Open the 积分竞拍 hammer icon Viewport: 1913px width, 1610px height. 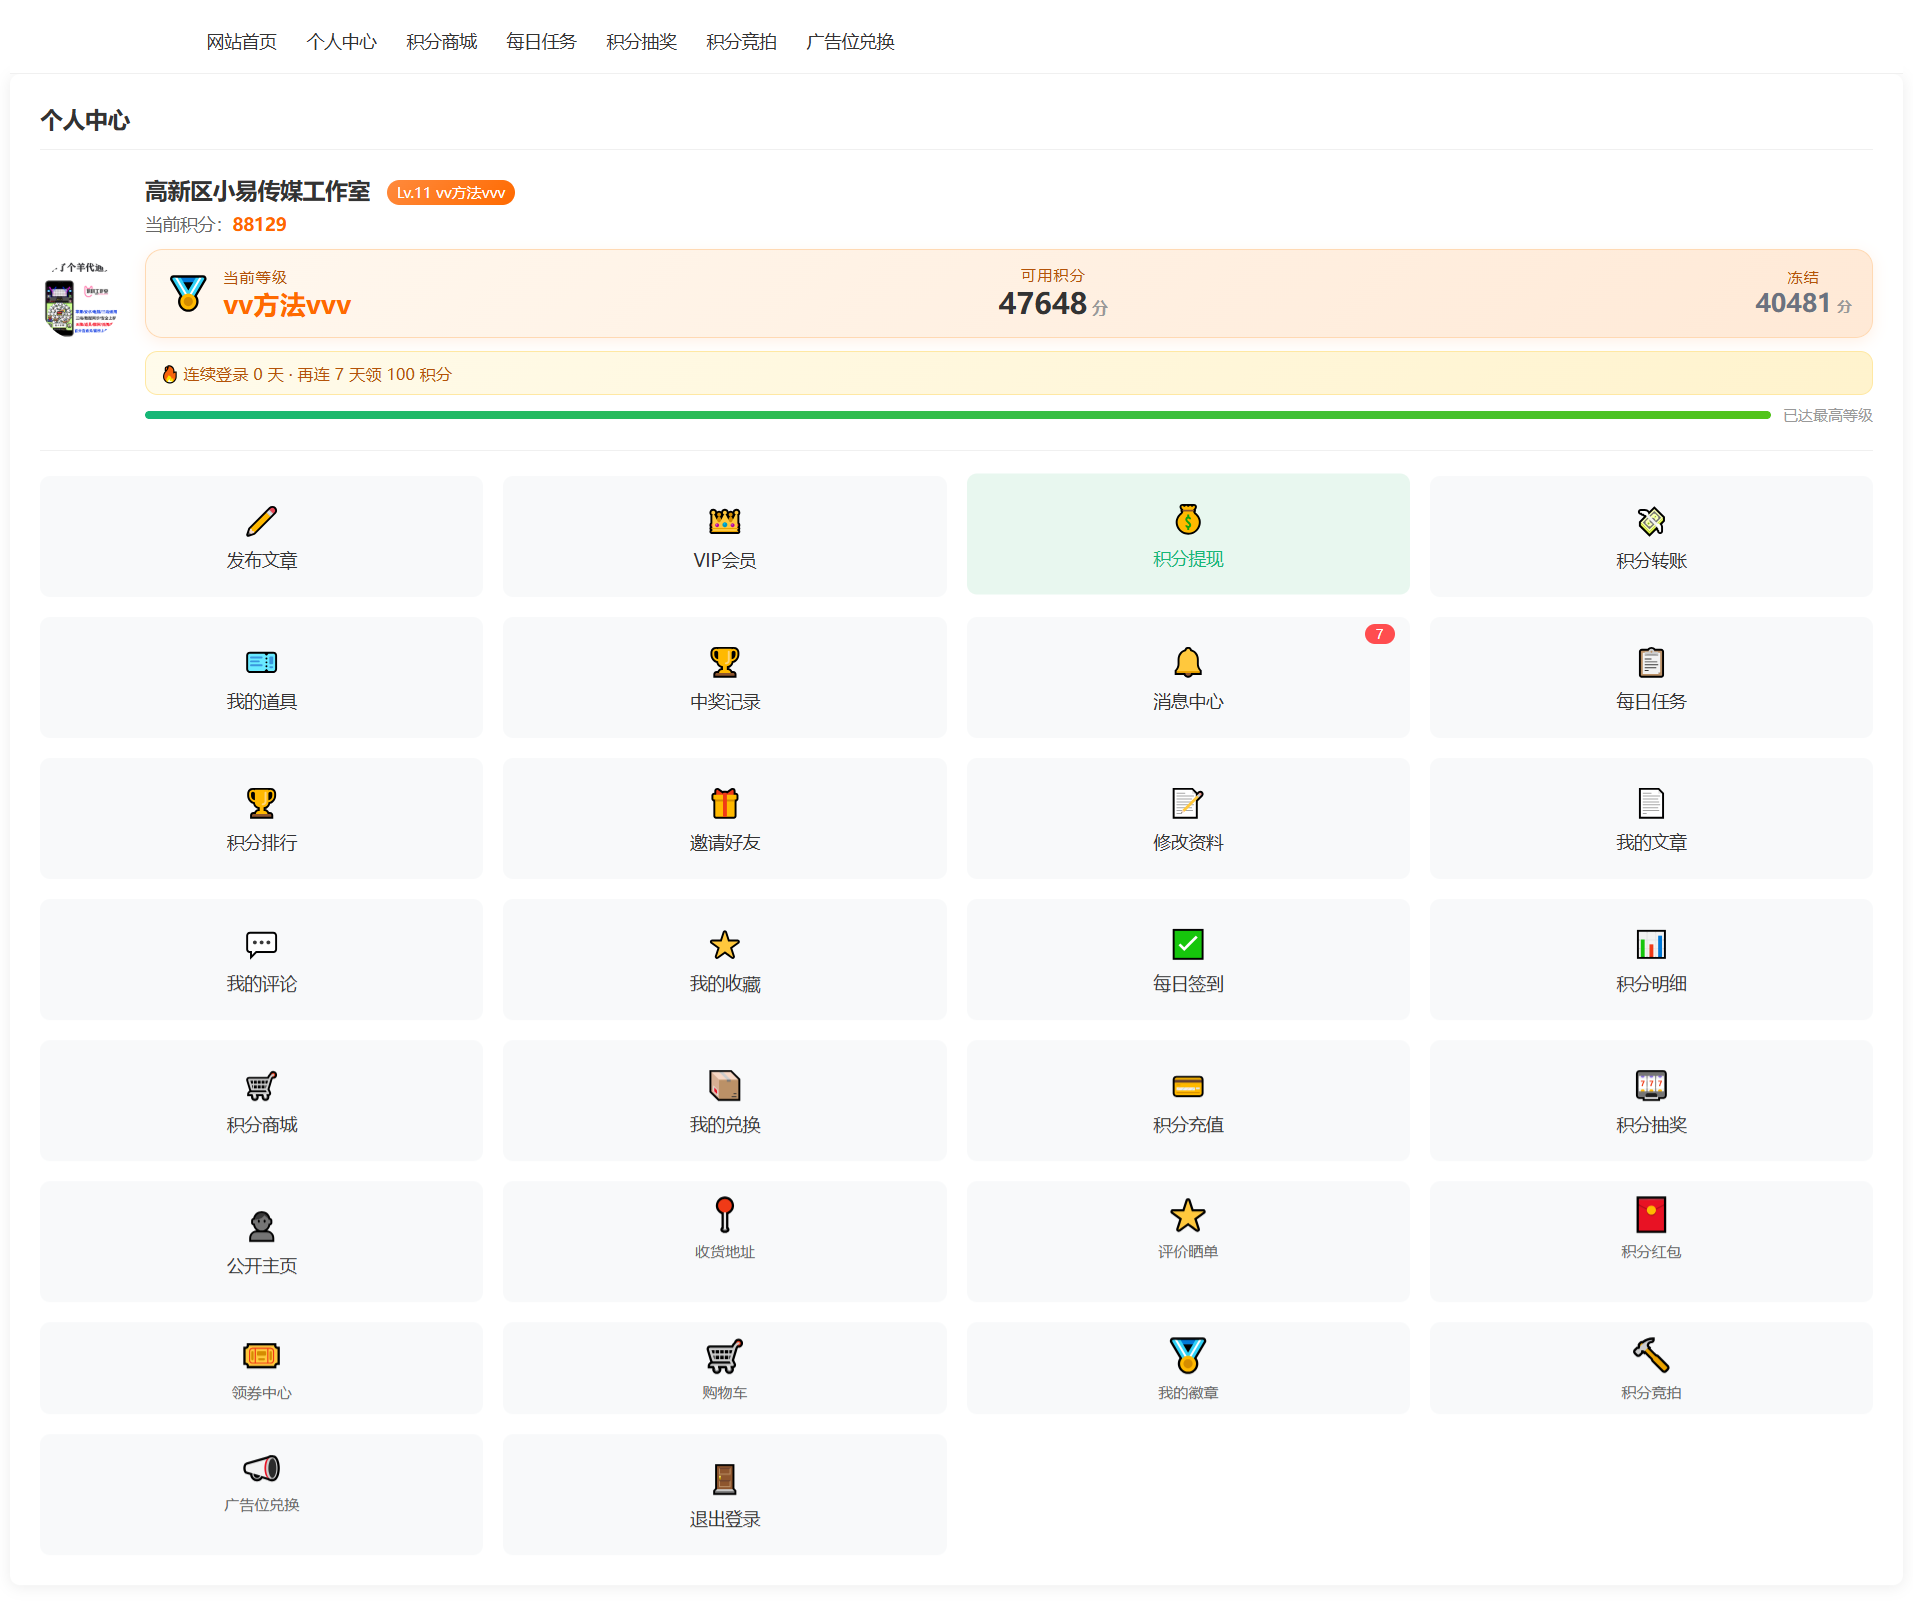[x=1651, y=1355]
